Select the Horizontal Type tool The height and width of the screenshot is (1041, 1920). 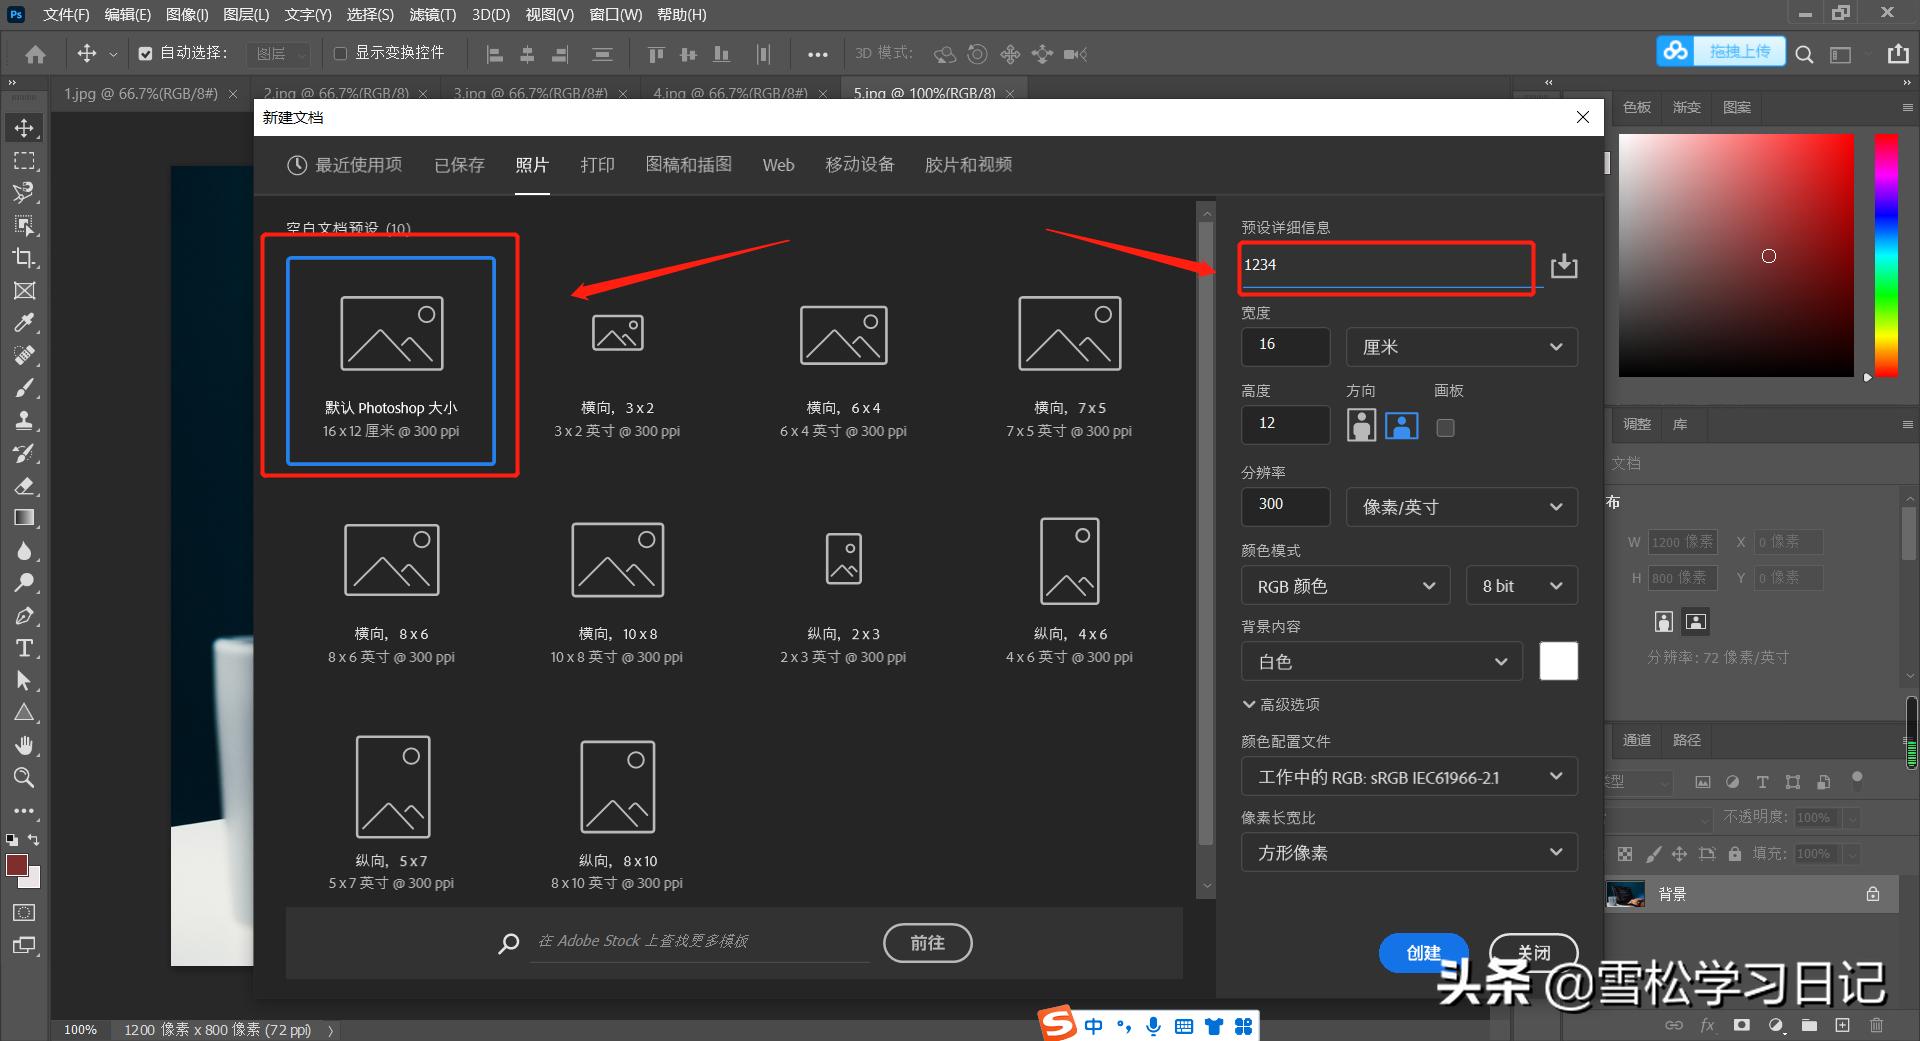click(24, 648)
